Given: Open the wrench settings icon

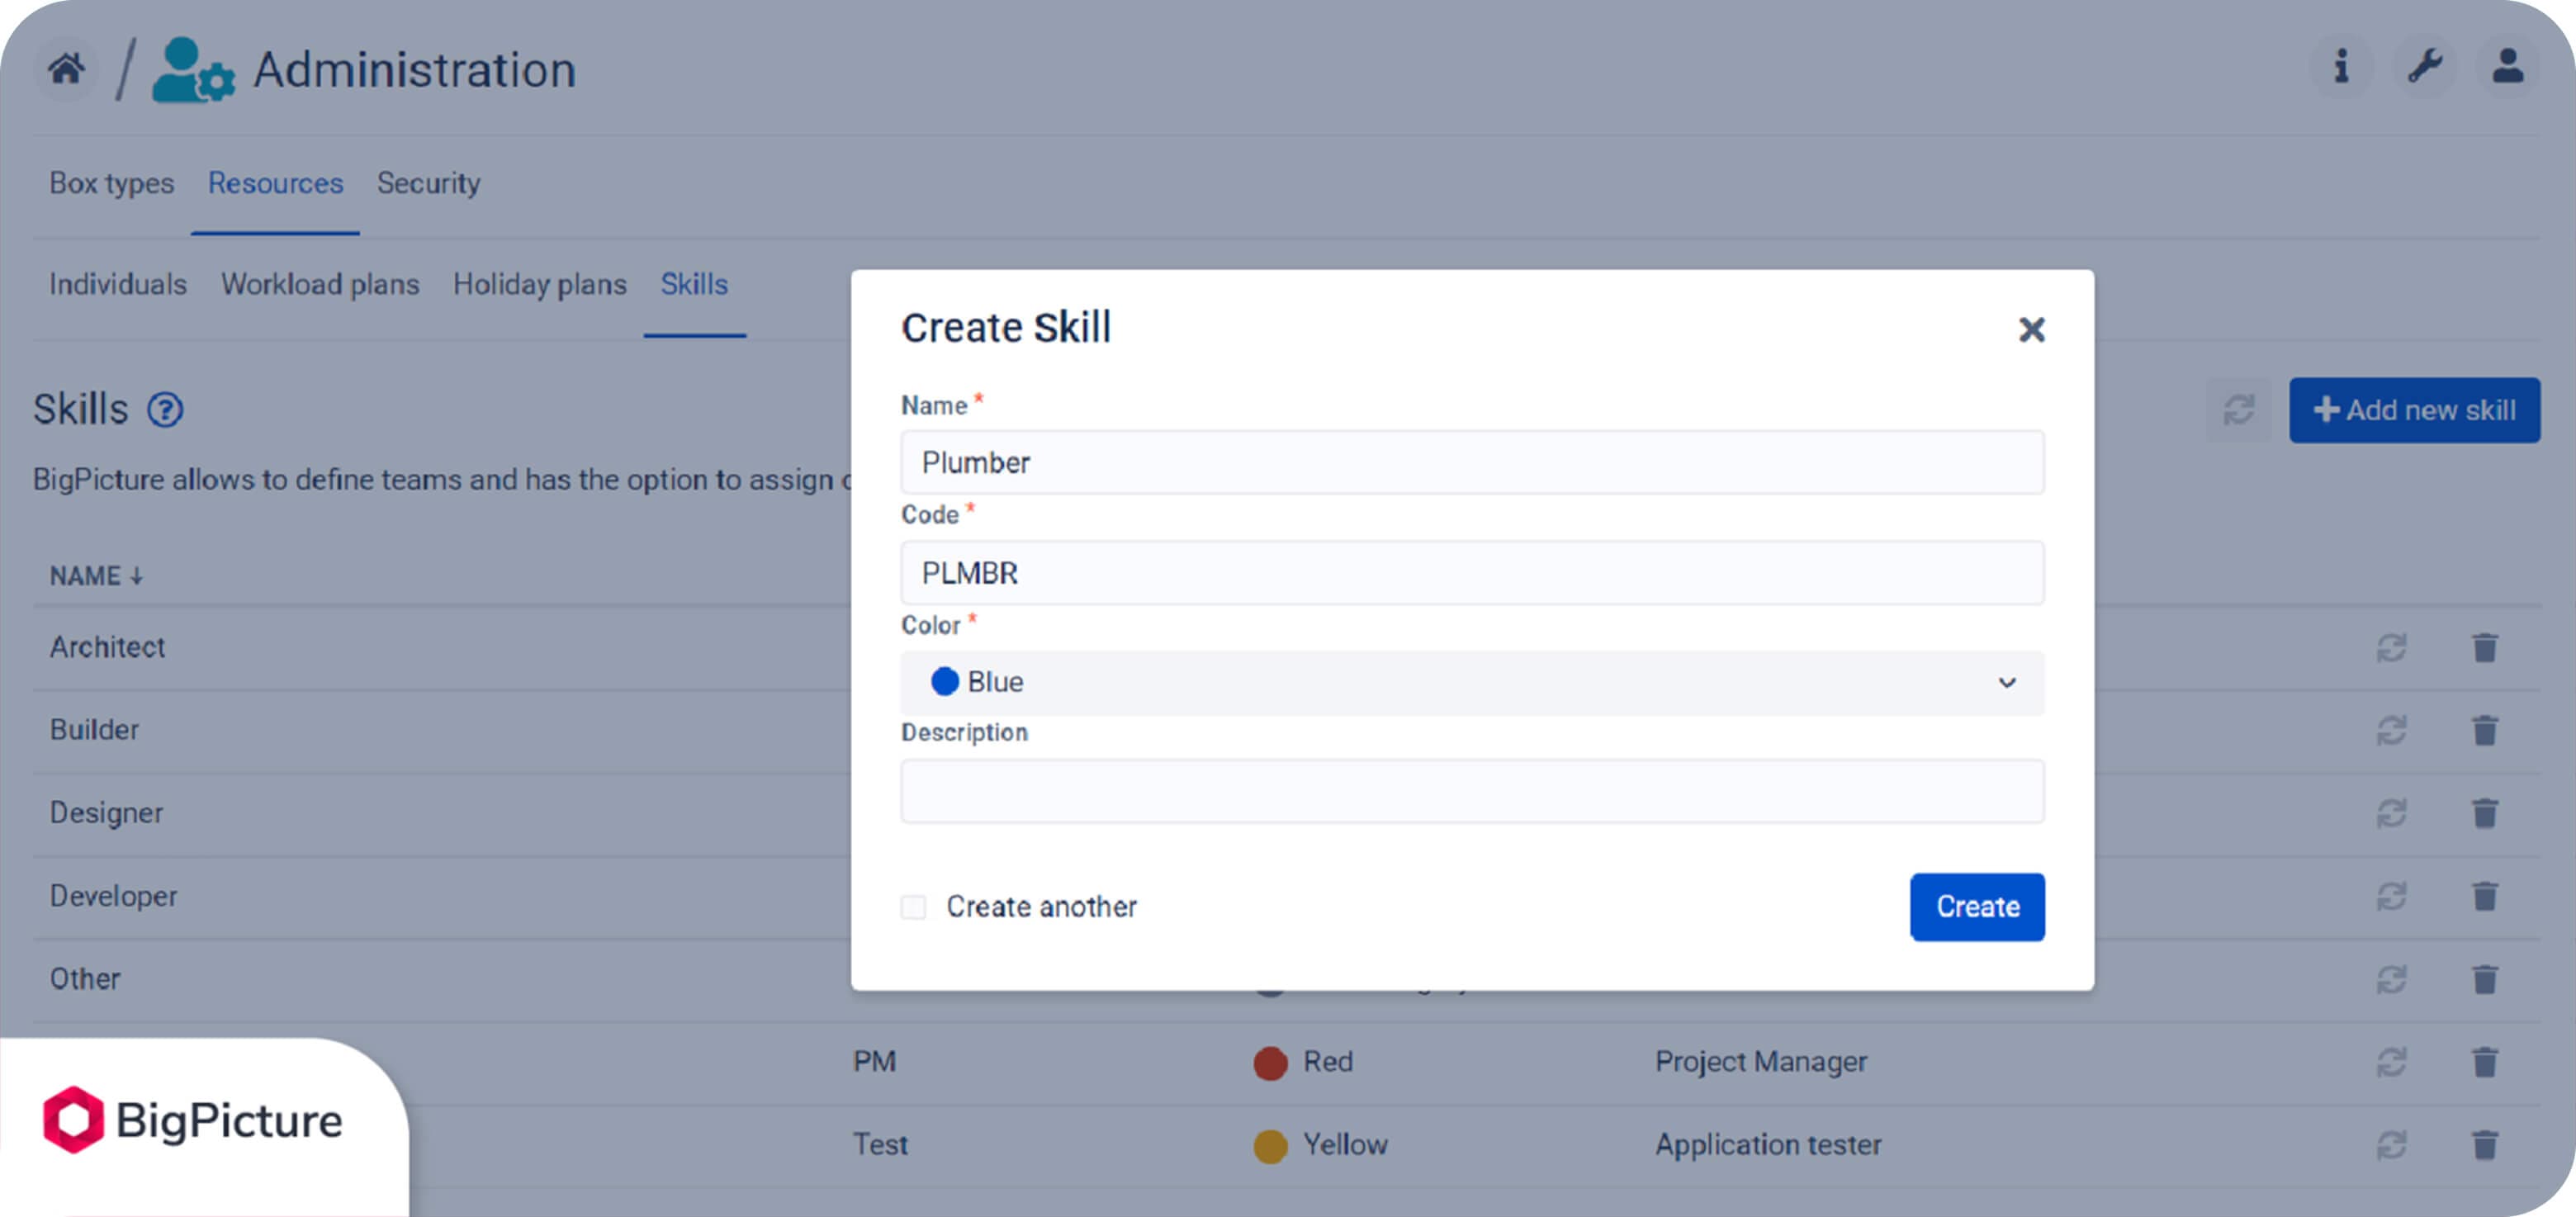Looking at the screenshot, I should [x=2424, y=67].
